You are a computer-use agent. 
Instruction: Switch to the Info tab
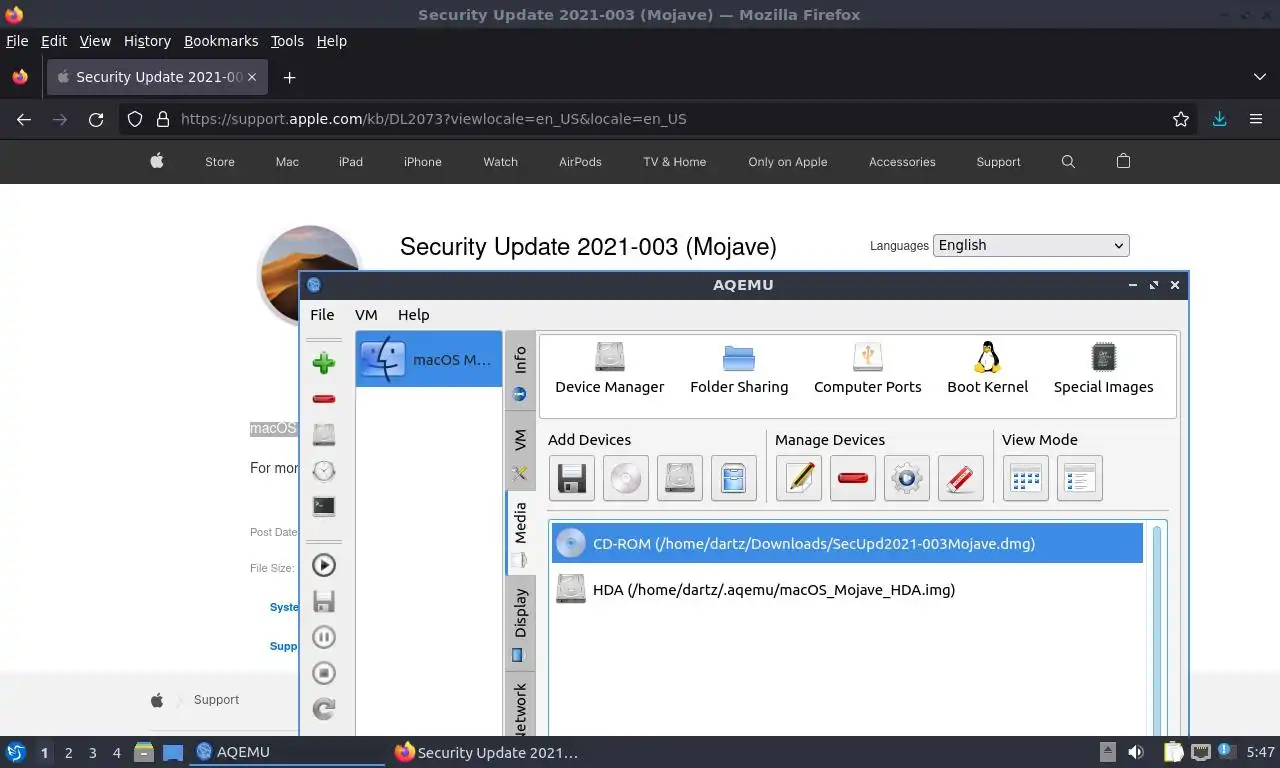click(520, 372)
